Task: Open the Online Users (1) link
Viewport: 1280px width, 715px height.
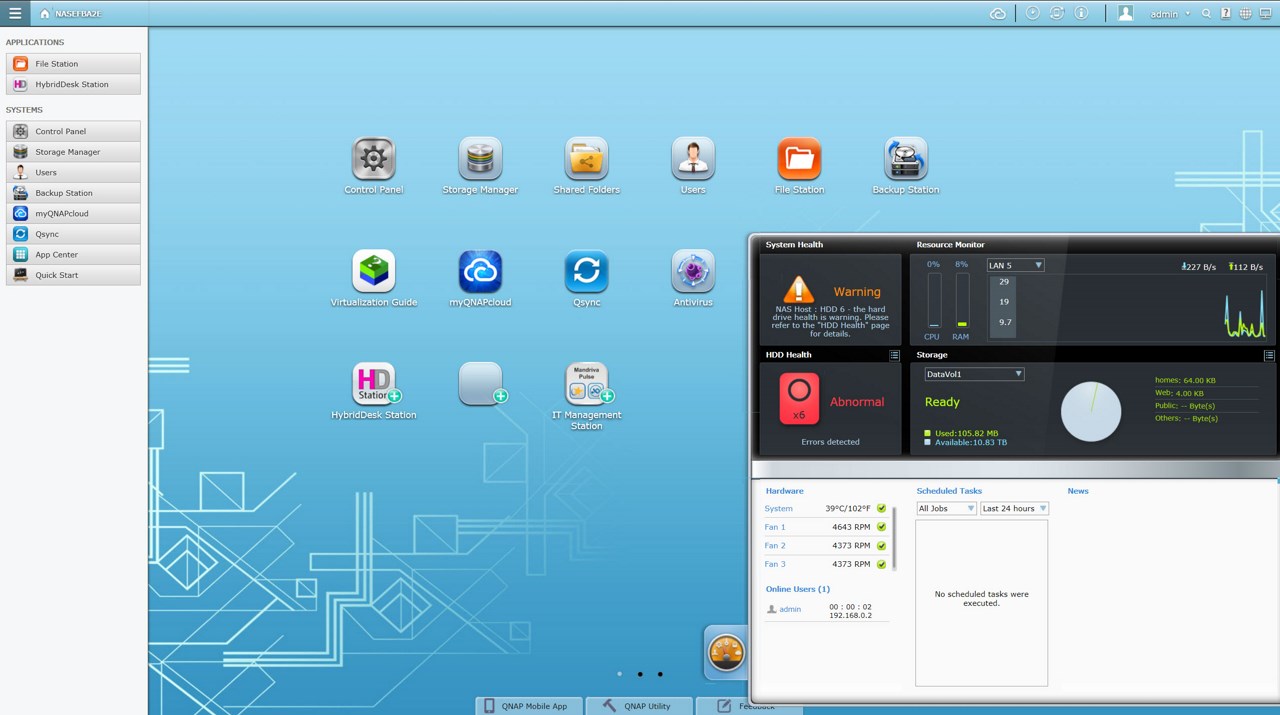Action: [x=797, y=589]
